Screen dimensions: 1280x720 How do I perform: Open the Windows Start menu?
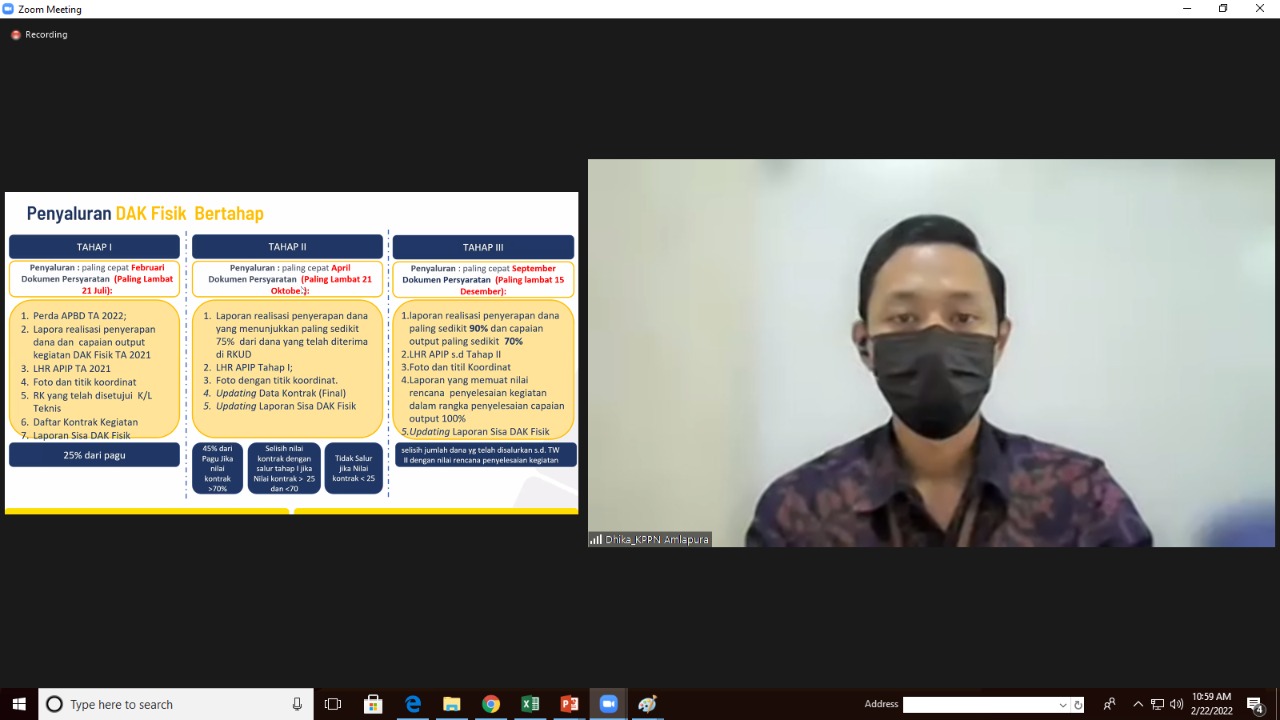tap(19, 704)
